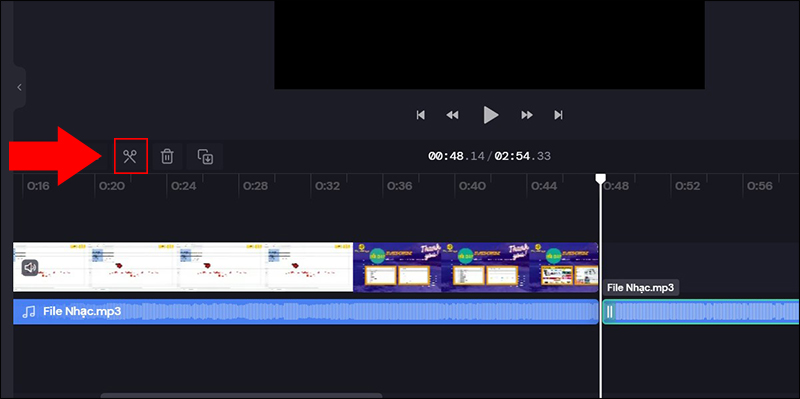Collapse the left sidebar with the chevron

19,87
